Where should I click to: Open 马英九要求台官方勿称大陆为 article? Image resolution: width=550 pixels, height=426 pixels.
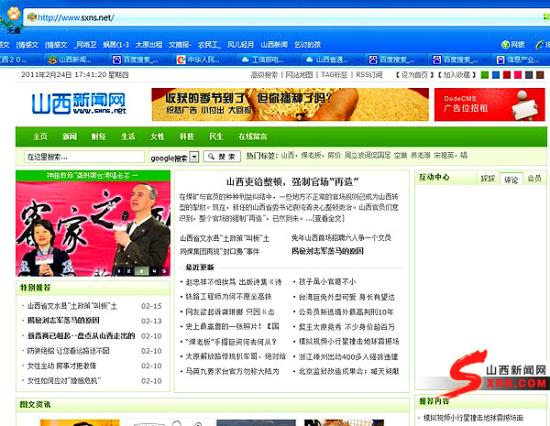click(x=232, y=371)
